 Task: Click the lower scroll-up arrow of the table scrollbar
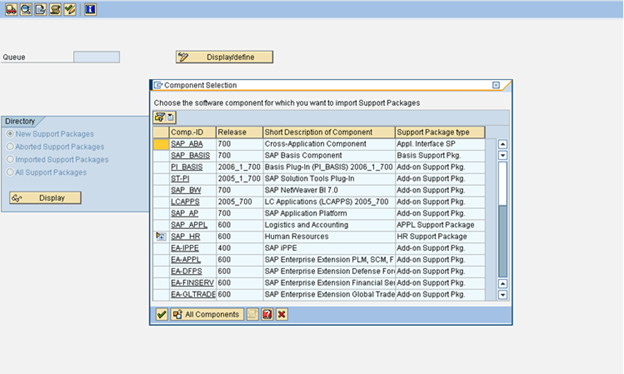point(503,284)
